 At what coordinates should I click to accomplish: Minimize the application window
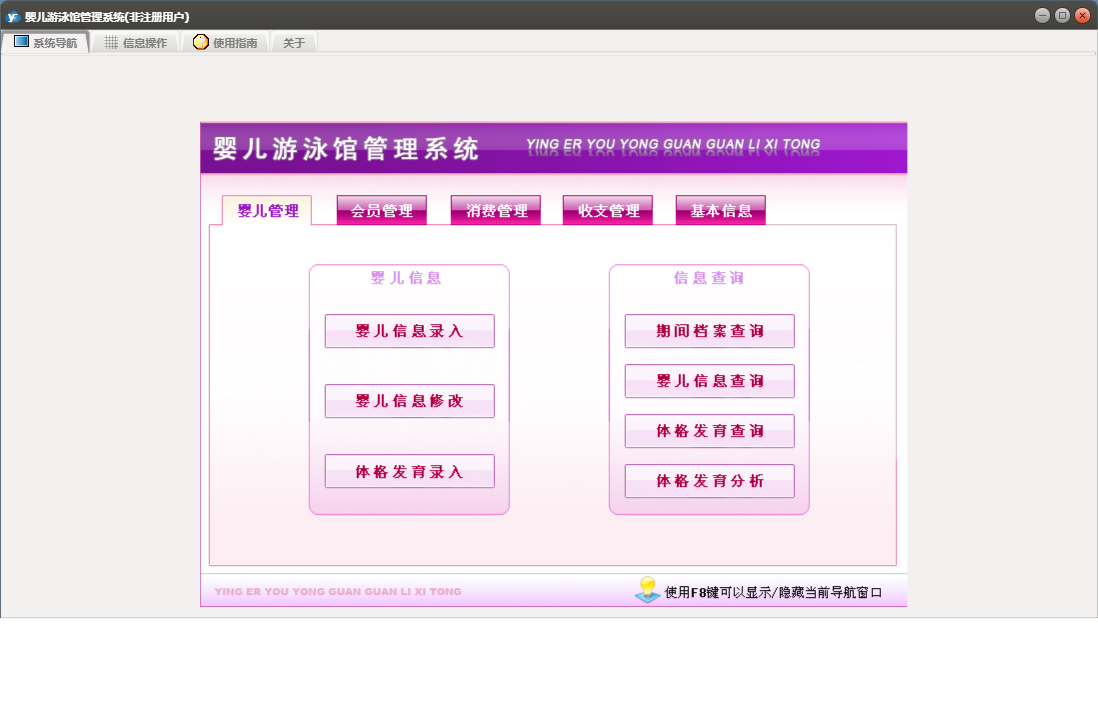click(1042, 15)
